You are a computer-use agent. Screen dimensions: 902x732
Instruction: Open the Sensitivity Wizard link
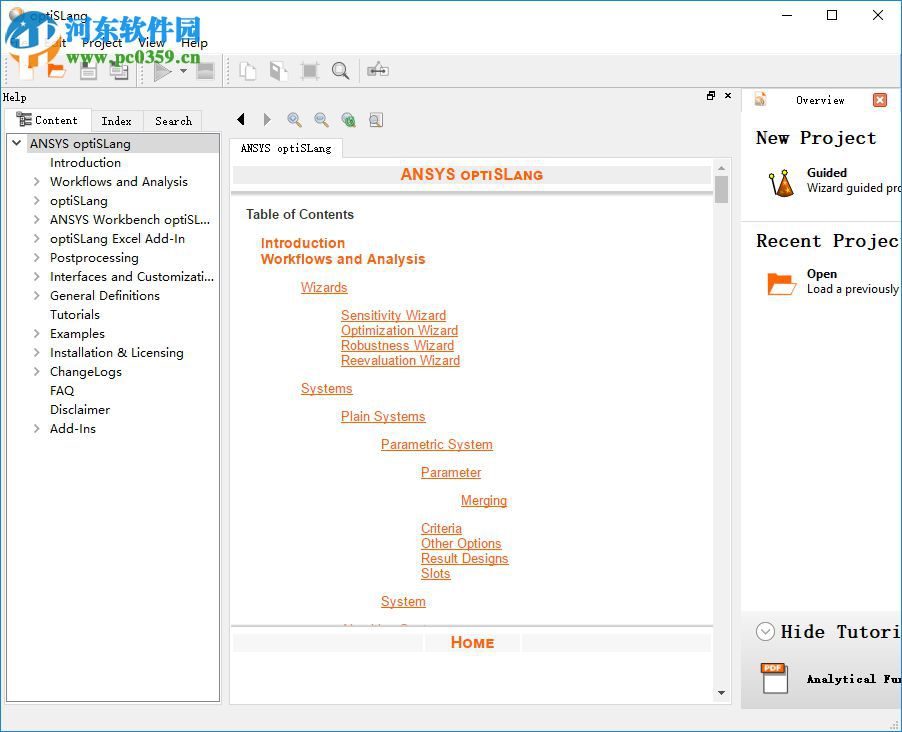[393, 315]
